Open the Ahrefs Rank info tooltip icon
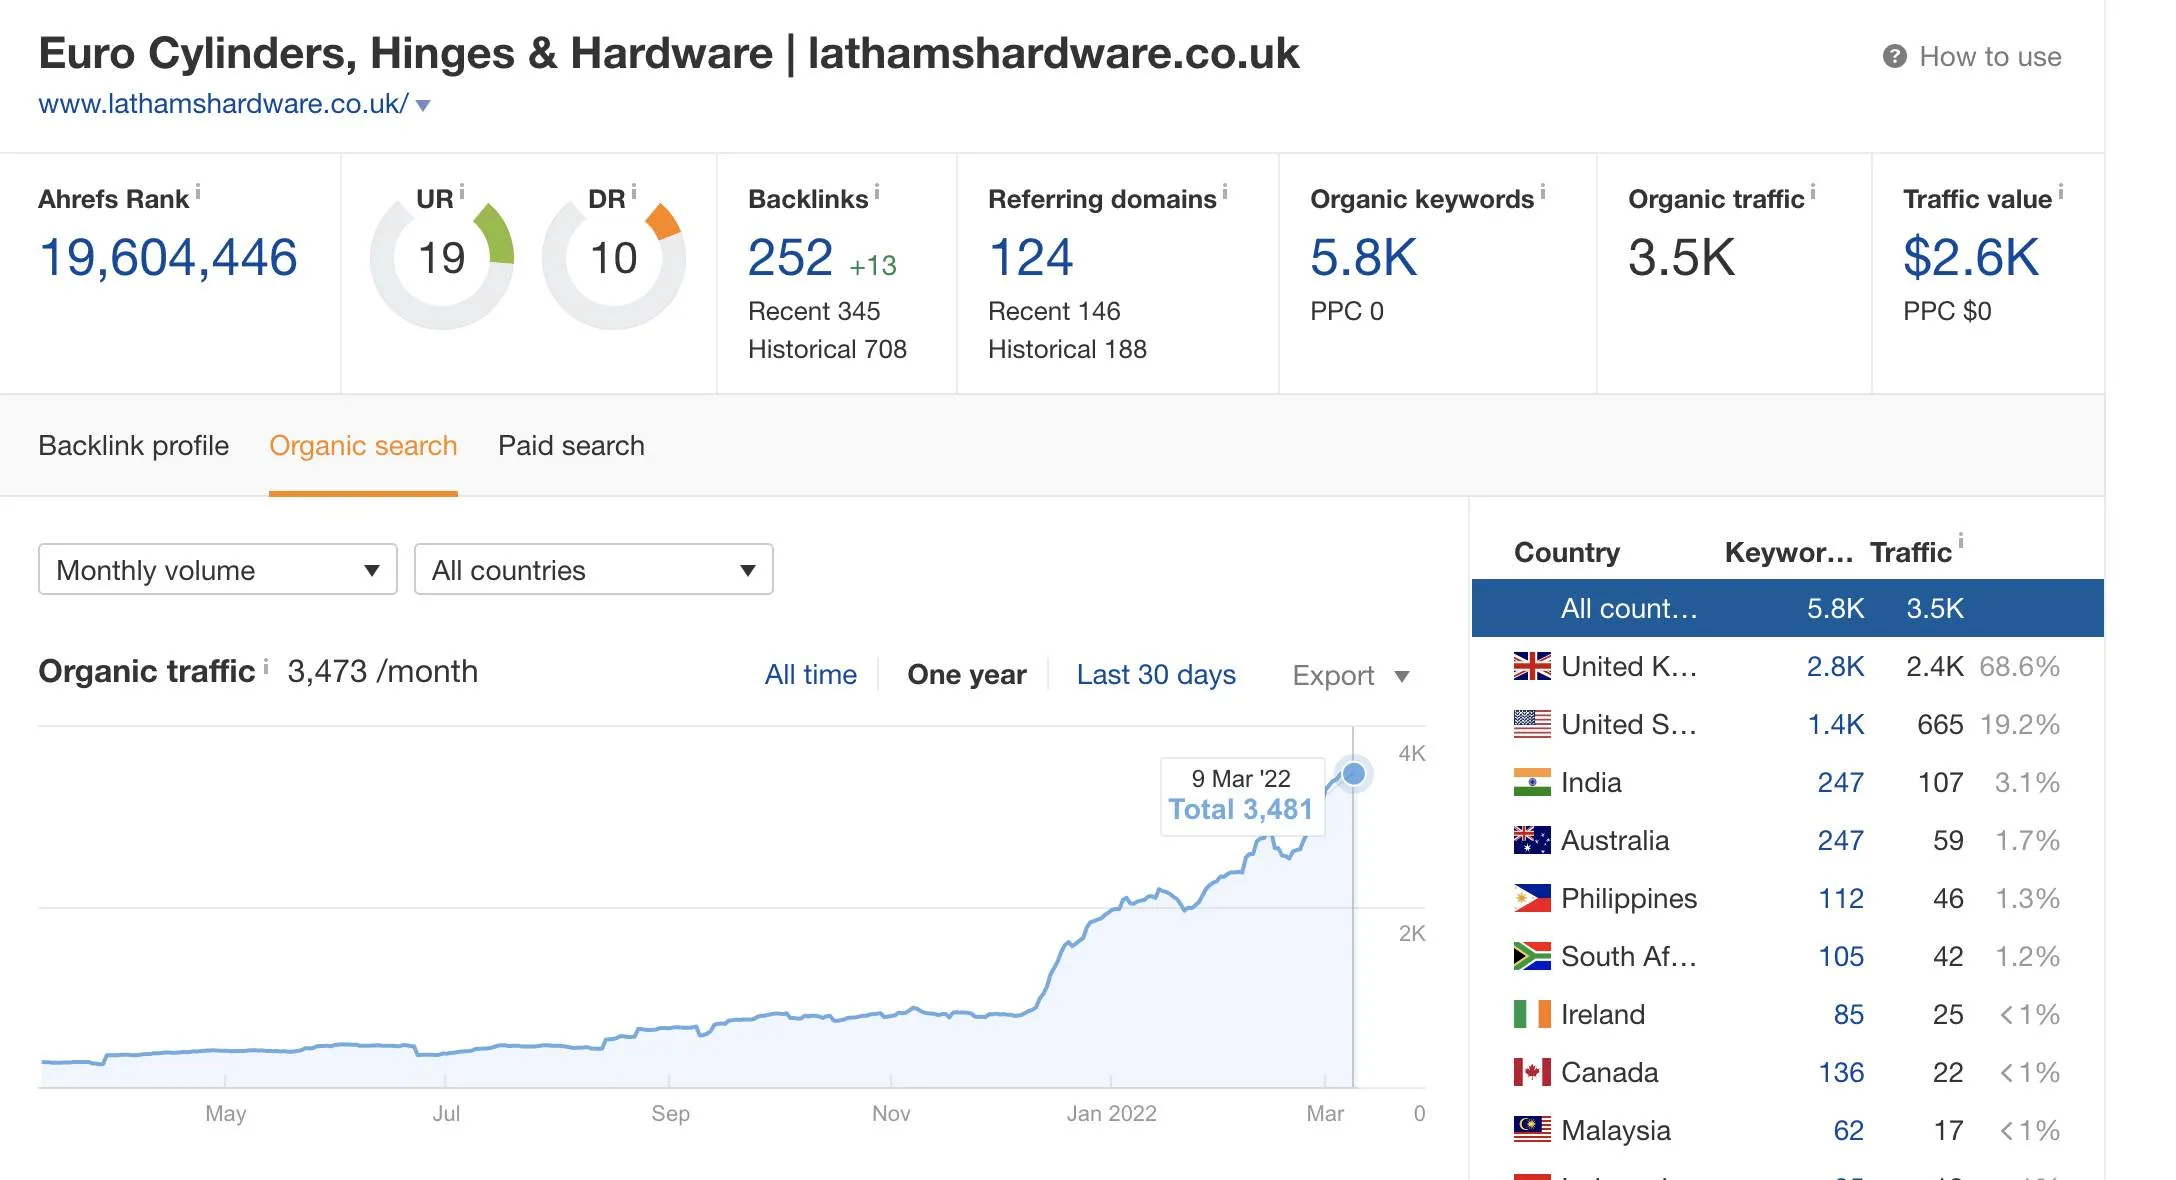2176x1180 pixels. [x=198, y=190]
